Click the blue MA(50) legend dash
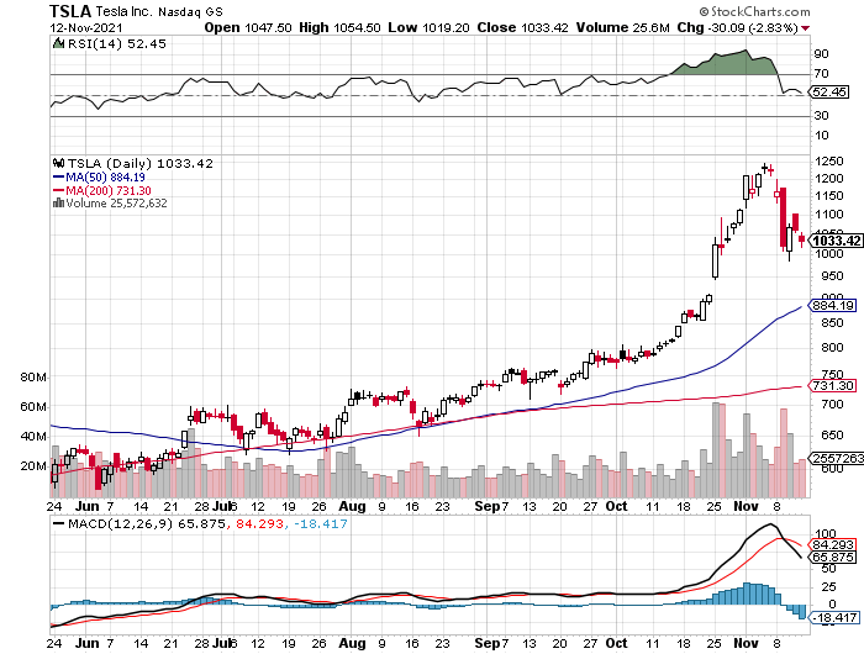The height and width of the screenshot is (654, 864). point(57,177)
